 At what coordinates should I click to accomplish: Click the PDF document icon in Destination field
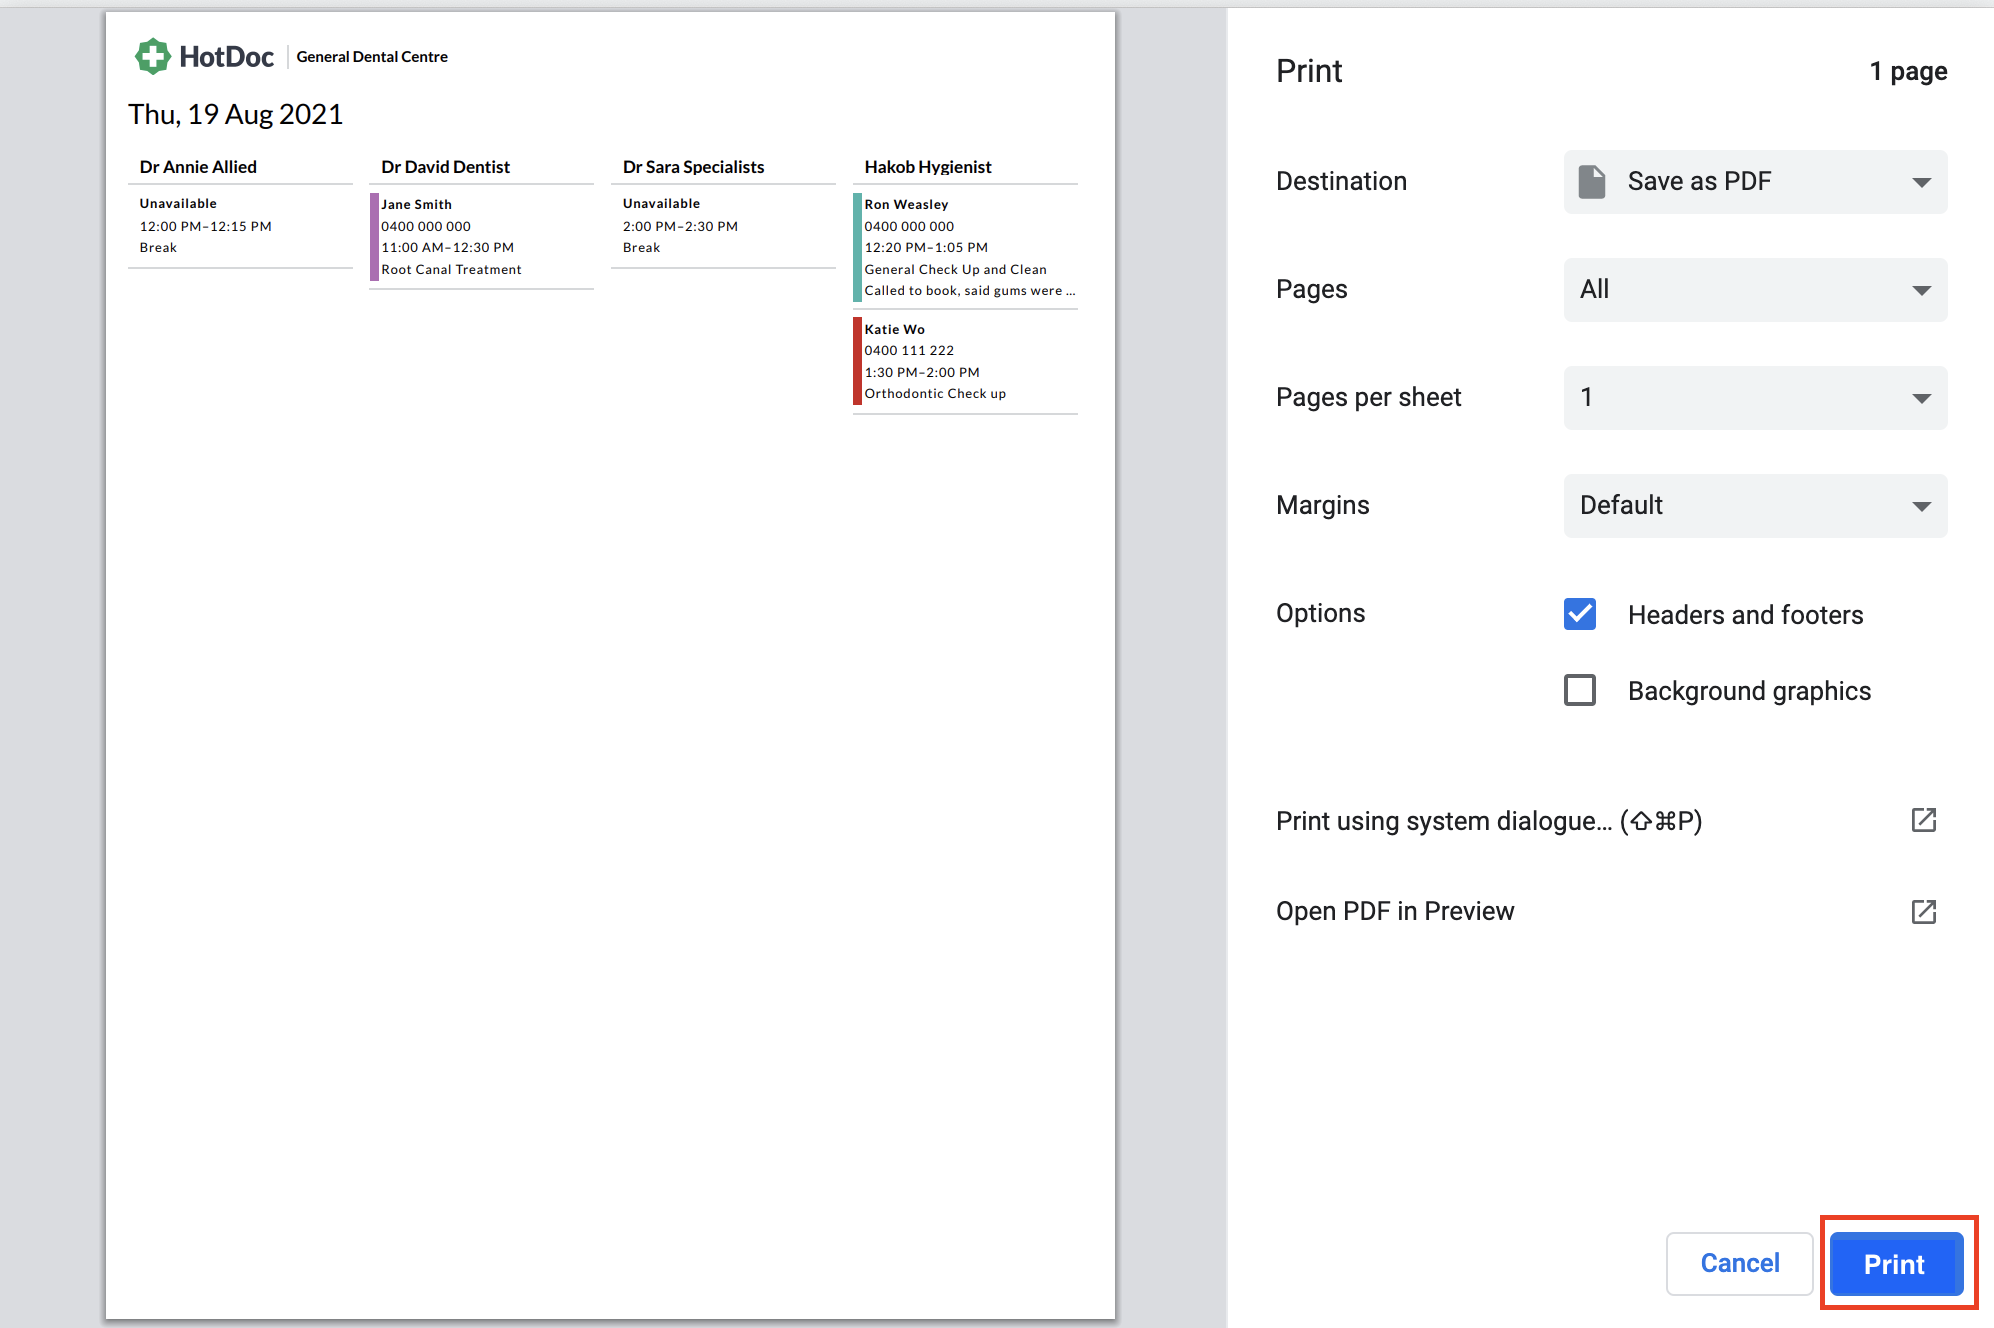pyautogui.click(x=1592, y=181)
